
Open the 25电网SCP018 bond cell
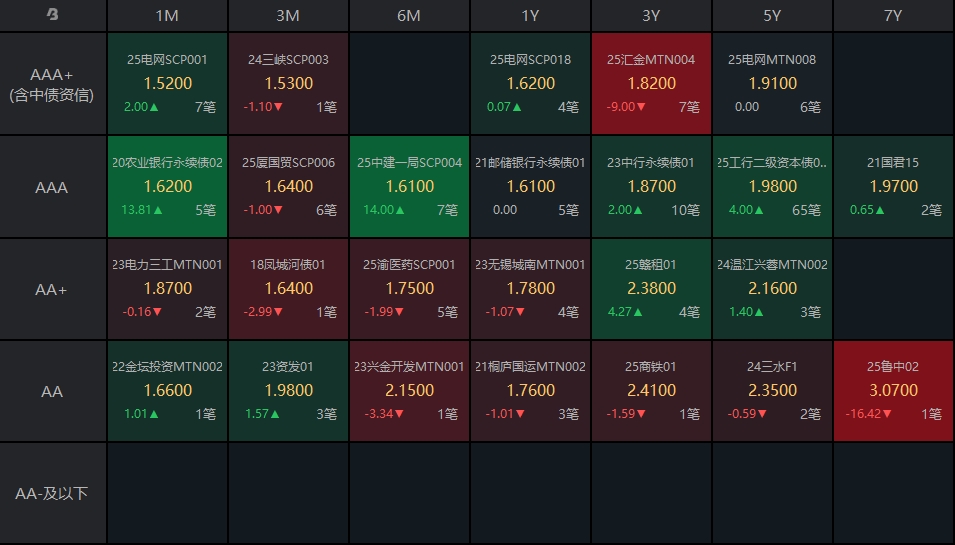pyautogui.click(x=530, y=83)
